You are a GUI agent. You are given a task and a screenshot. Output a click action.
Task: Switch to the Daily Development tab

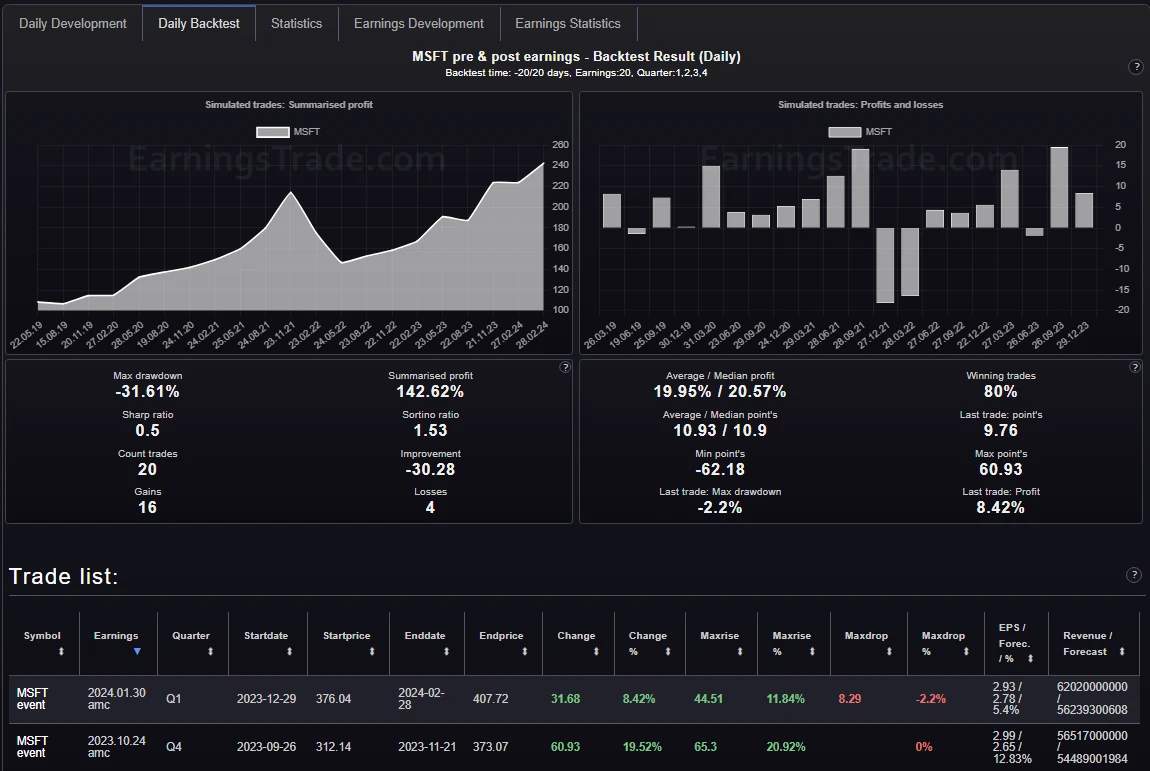point(73,23)
